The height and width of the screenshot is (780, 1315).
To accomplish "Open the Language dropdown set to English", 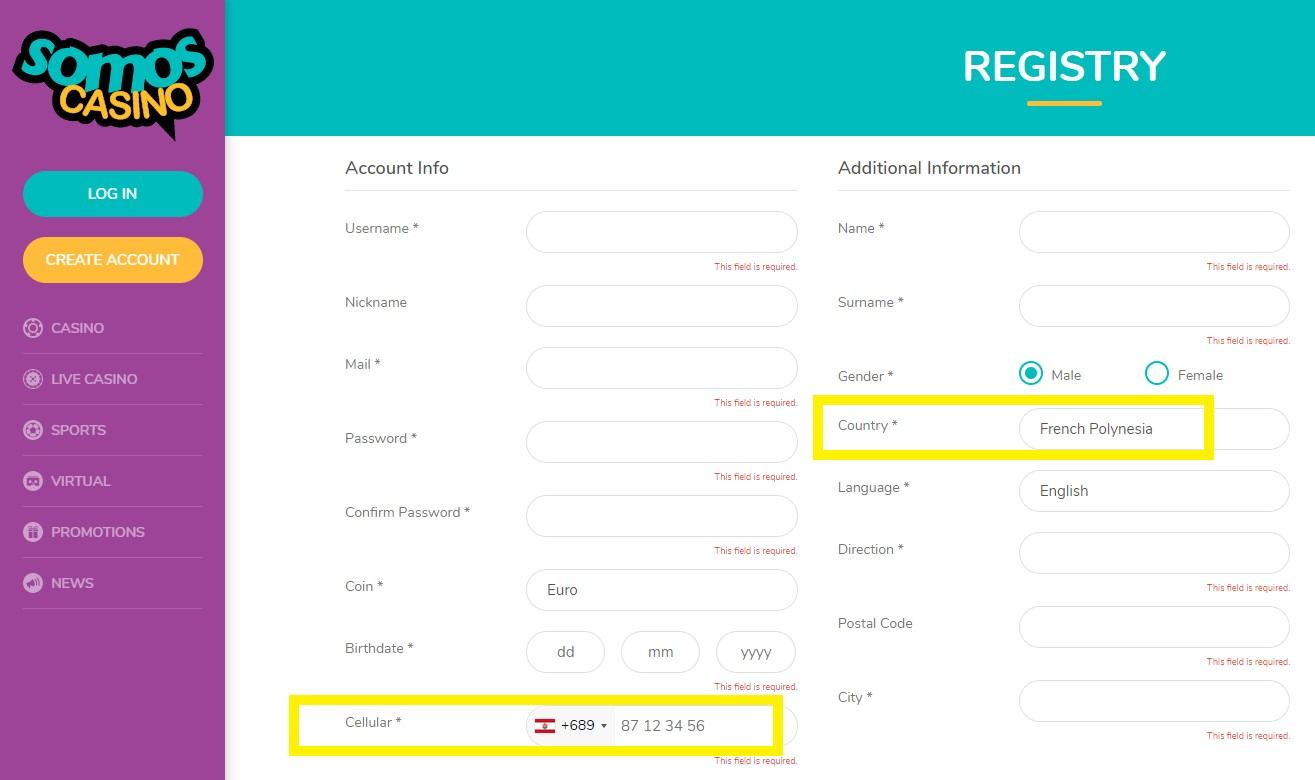I will (1153, 491).
